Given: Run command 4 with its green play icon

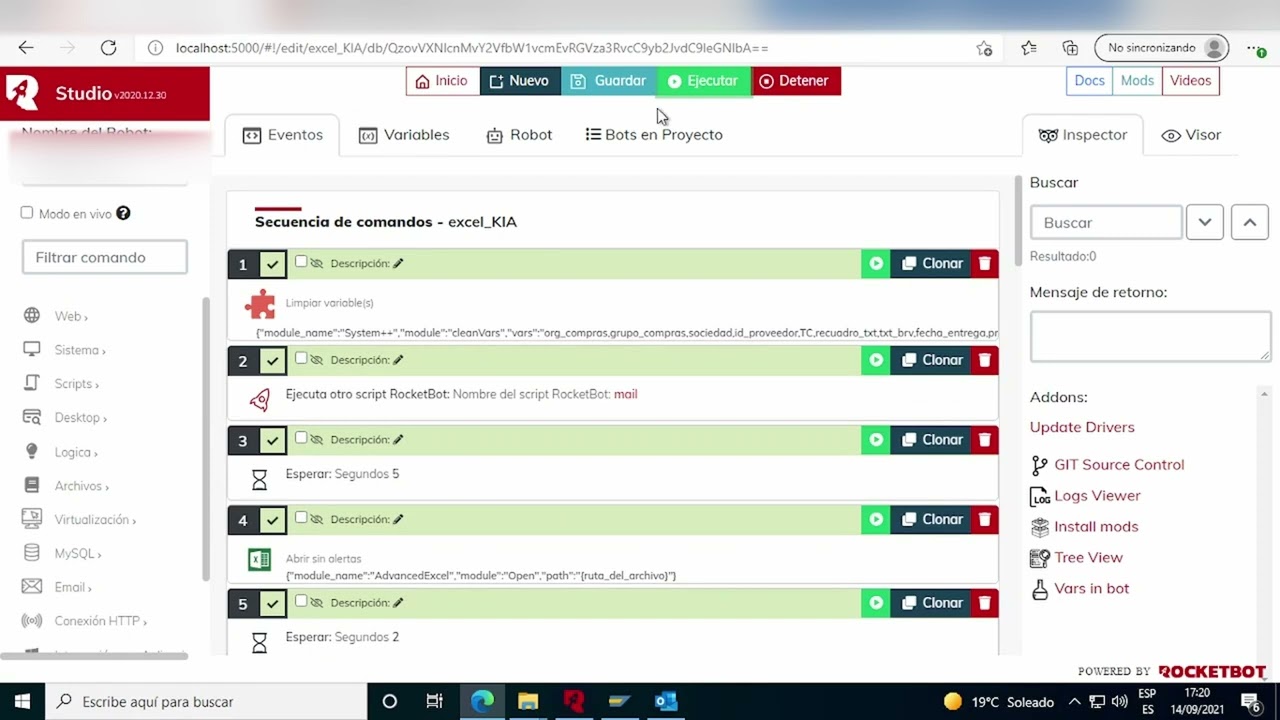Looking at the screenshot, I should point(876,520).
